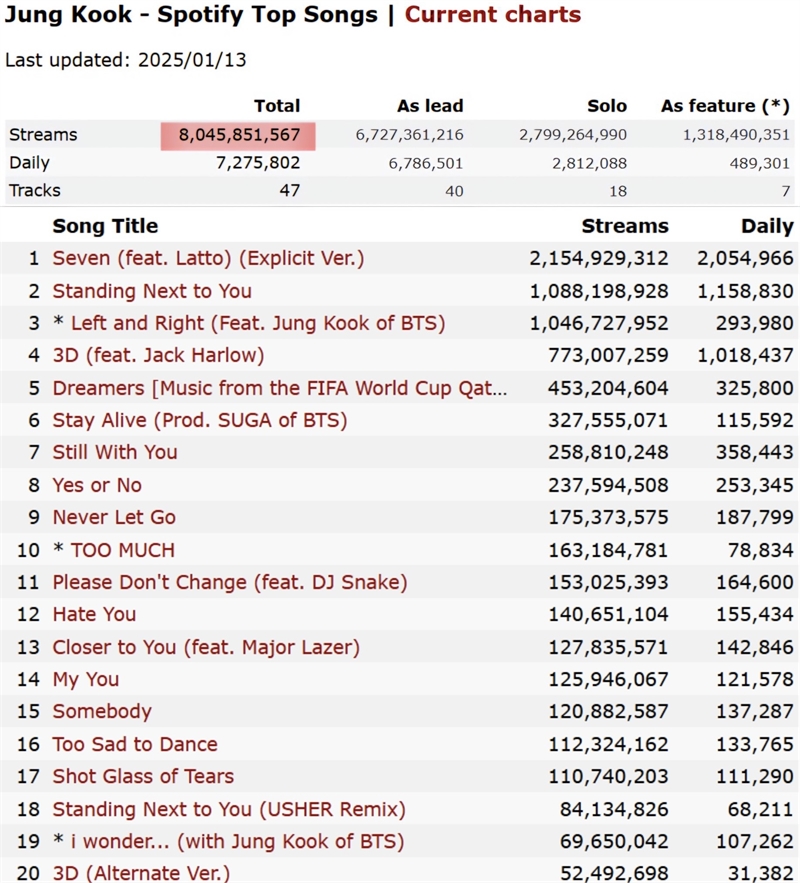Open the Never Let Go link
This screenshot has width=800, height=883.
point(114,517)
